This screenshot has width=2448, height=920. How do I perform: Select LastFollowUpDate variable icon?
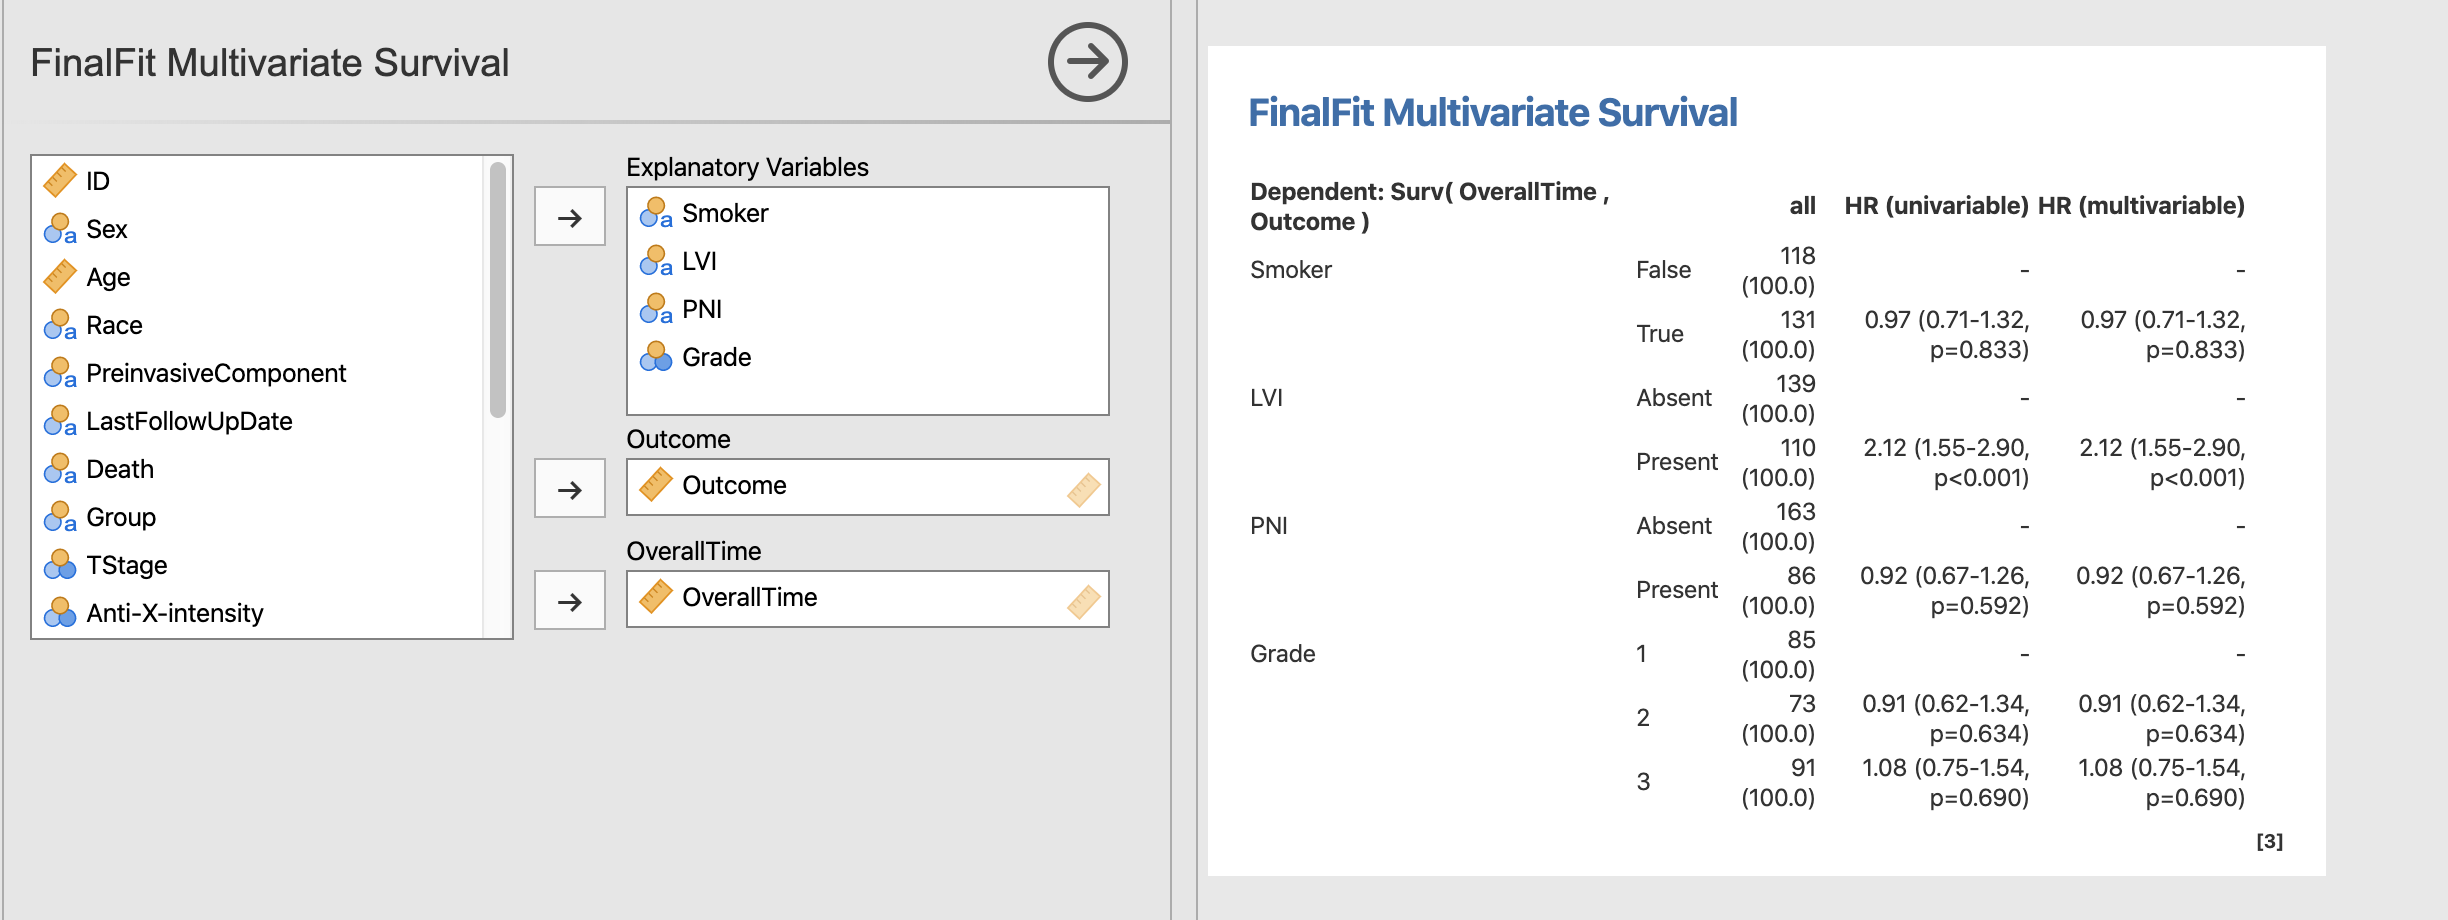60,420
